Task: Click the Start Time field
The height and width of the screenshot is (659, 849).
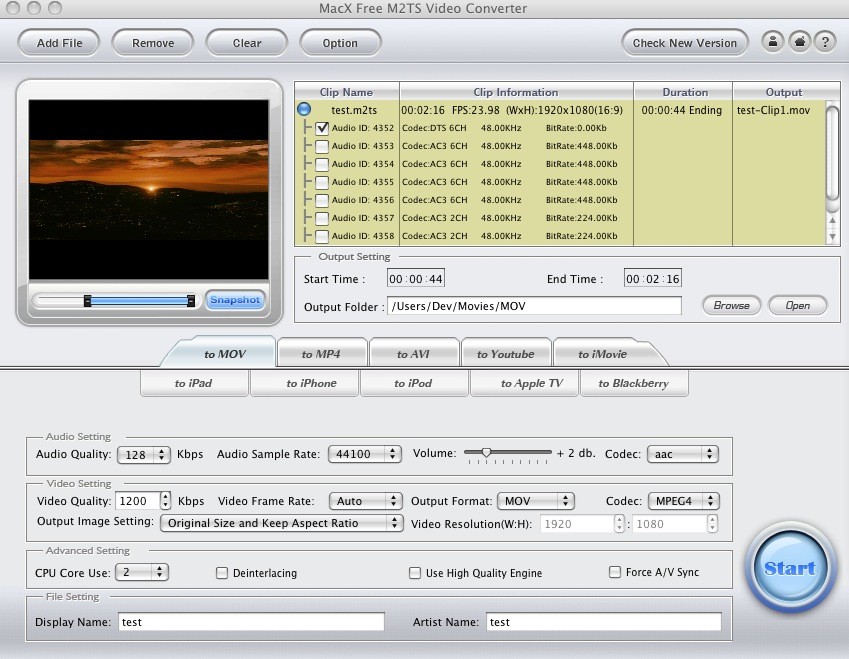Action: click(x=416, y=279)
